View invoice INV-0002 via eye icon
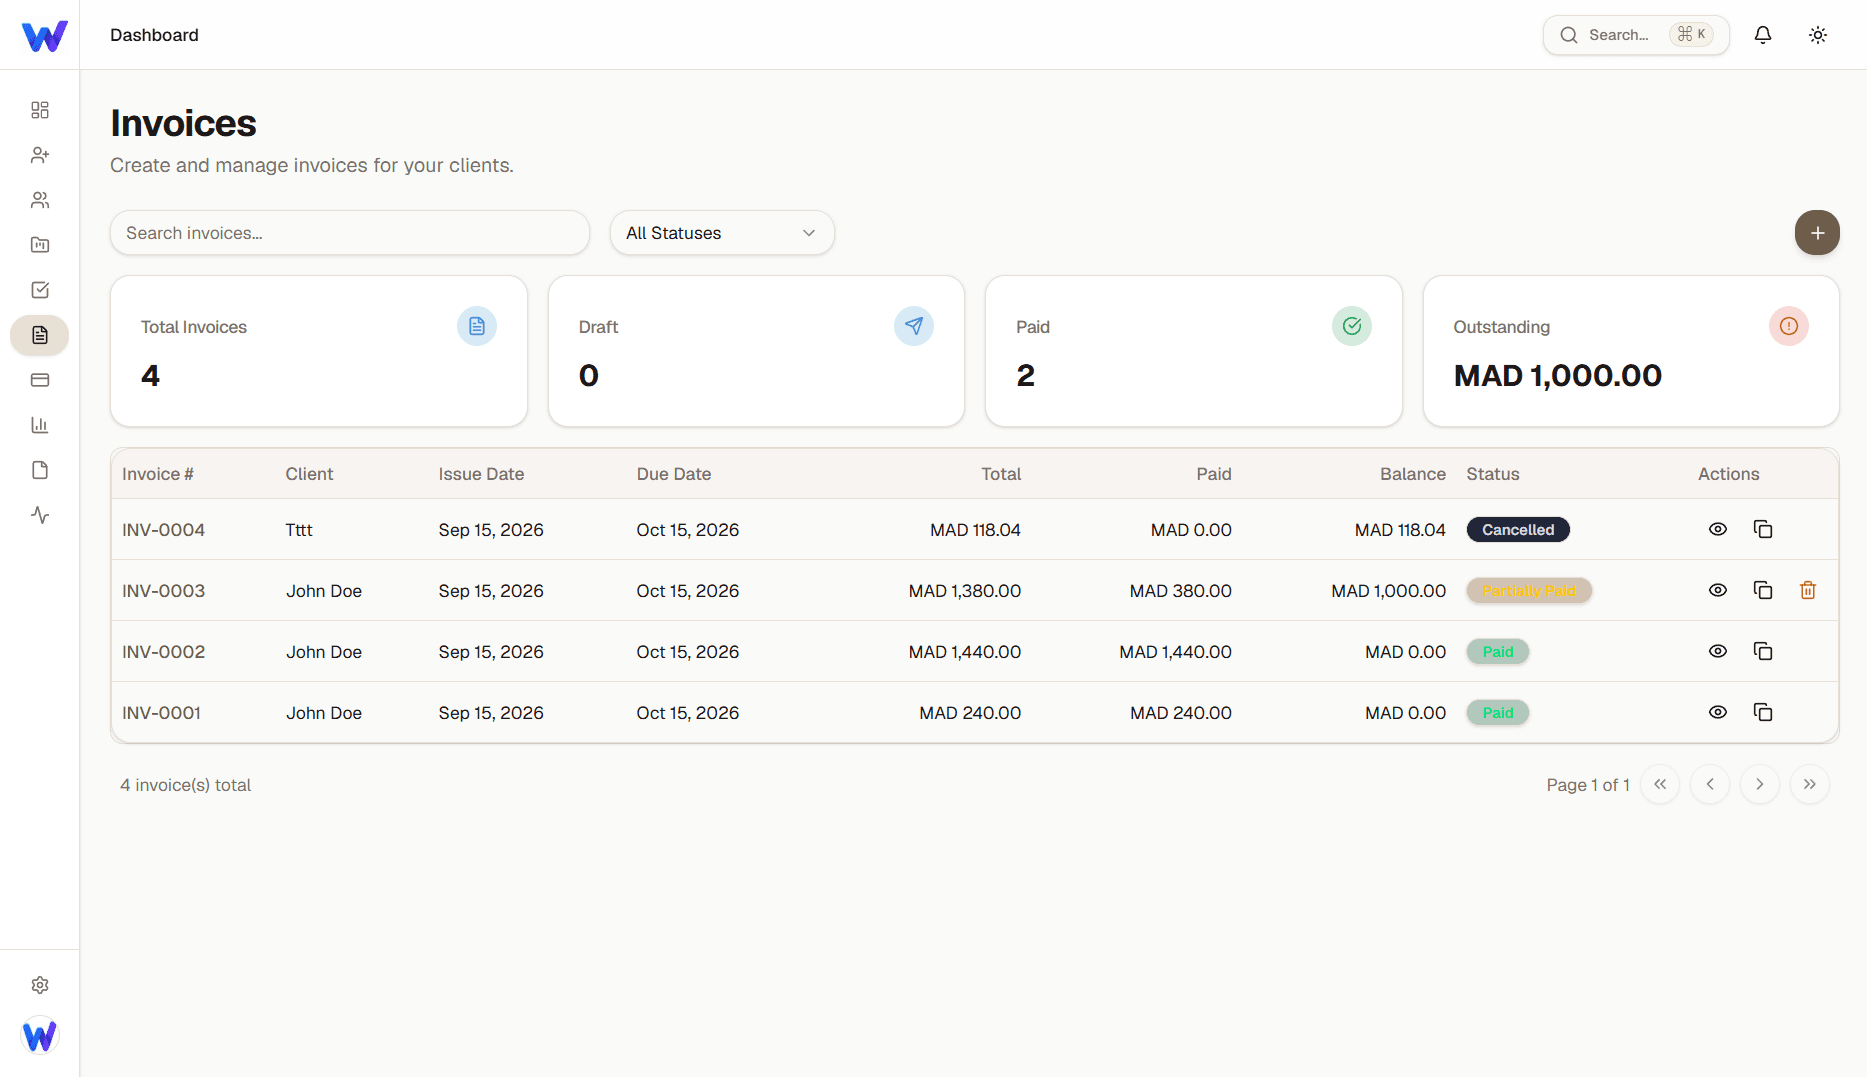 [x=1718, y=651]
